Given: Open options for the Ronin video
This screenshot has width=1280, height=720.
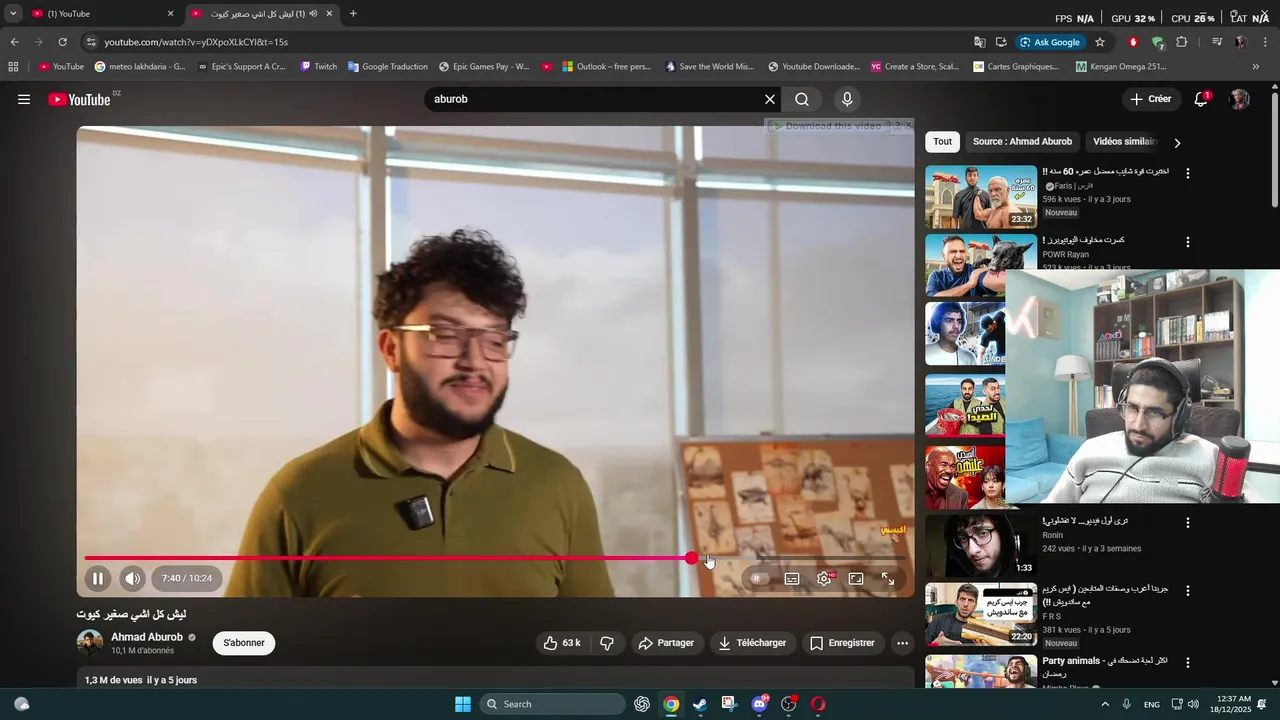Looking at the screenshot, I should [1188, 523].
